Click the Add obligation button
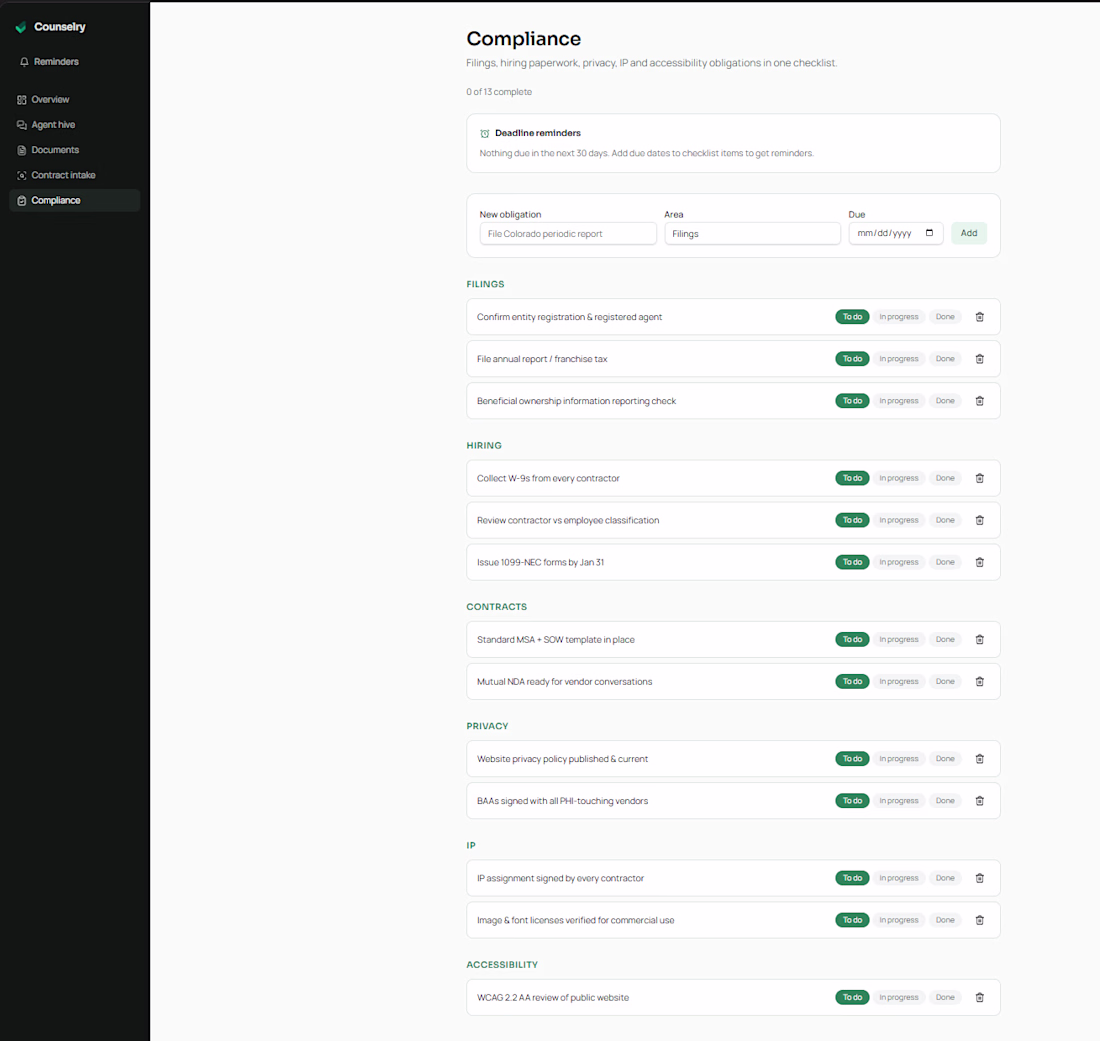The height and width of the screenshot is (1041, 1100). coord(969,234)
